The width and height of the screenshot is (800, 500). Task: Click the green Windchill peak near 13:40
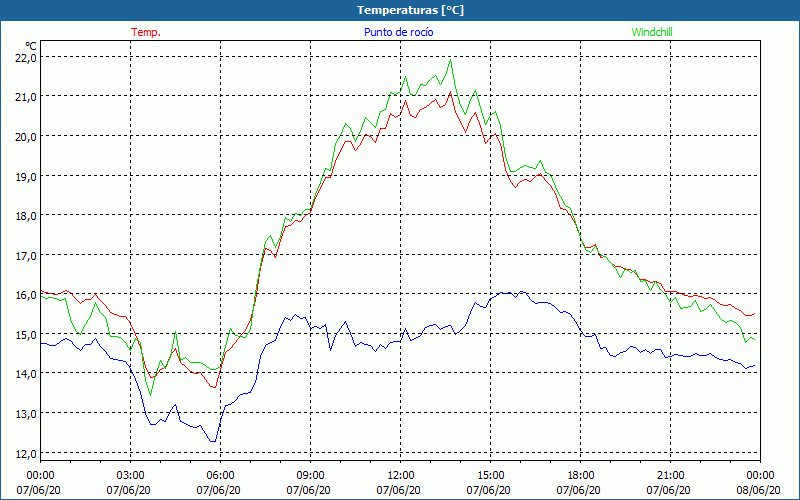(x=450, y=60)
